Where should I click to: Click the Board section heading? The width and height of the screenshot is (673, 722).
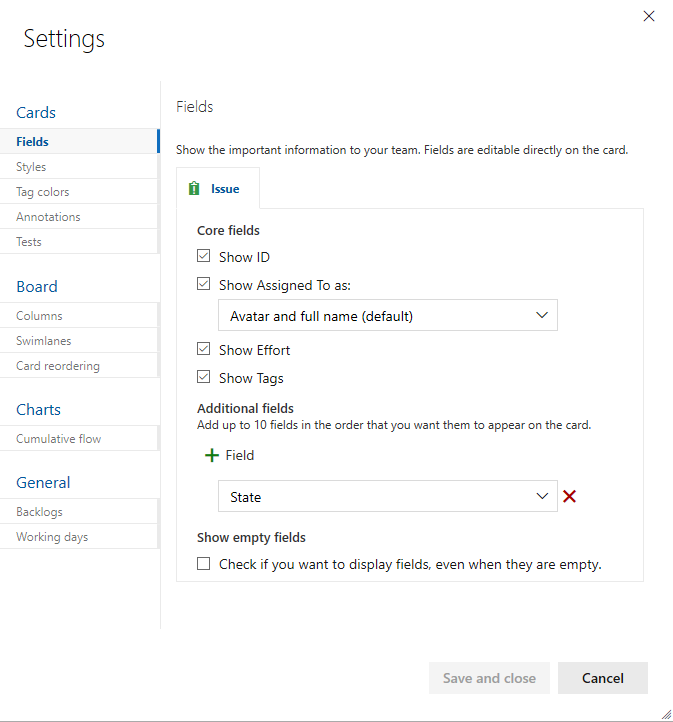click(x=37, y=286)
